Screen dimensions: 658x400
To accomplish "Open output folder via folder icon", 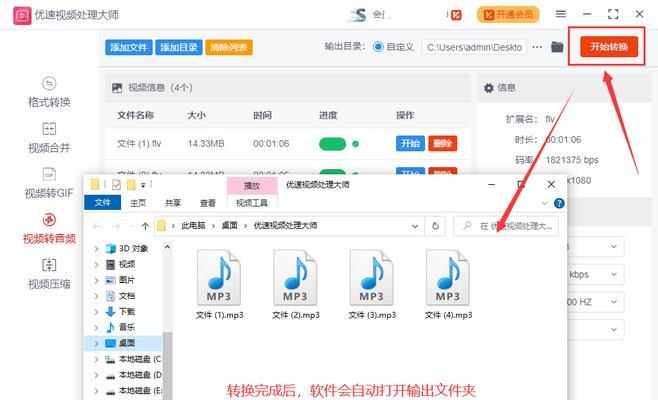I will pyautogui.click(x=557, y=47).
